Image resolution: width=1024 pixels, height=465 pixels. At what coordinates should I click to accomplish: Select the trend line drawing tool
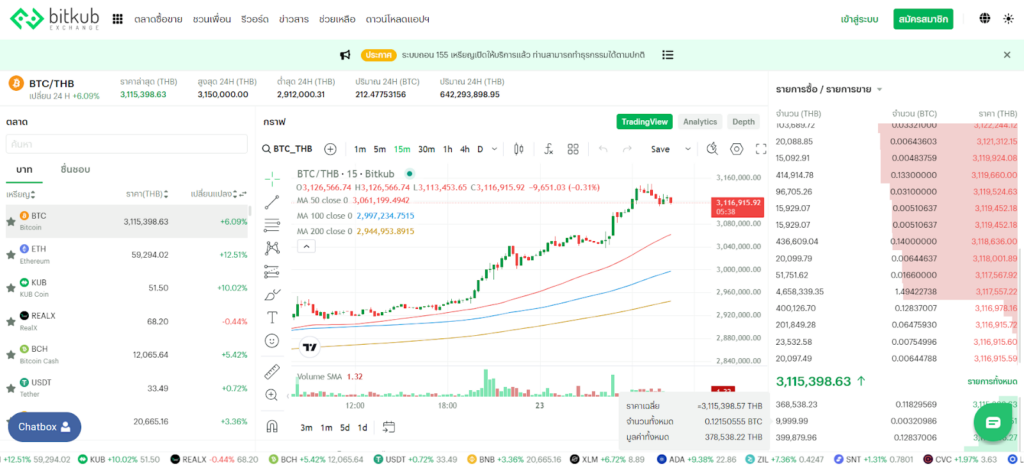[272, 203]
